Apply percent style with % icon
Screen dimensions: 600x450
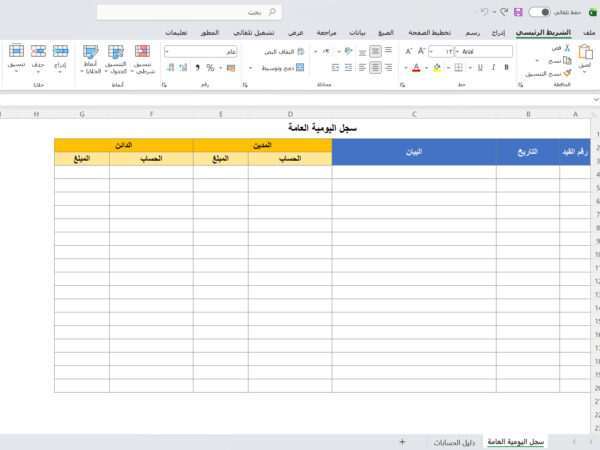pyautogui.click(x=210, y=68)
